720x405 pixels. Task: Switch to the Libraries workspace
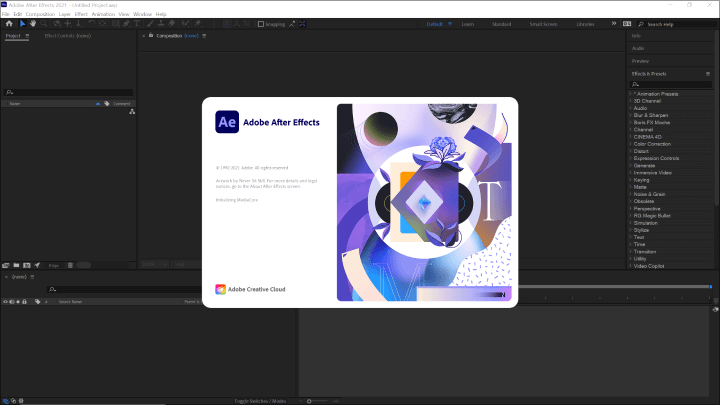pyautogui.click(x=585, y=24)
